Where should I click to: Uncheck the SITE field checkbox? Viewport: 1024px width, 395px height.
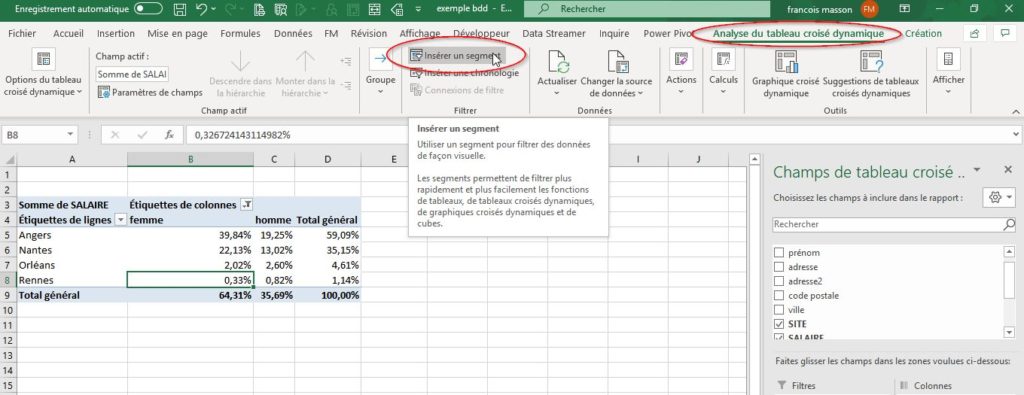778,324
